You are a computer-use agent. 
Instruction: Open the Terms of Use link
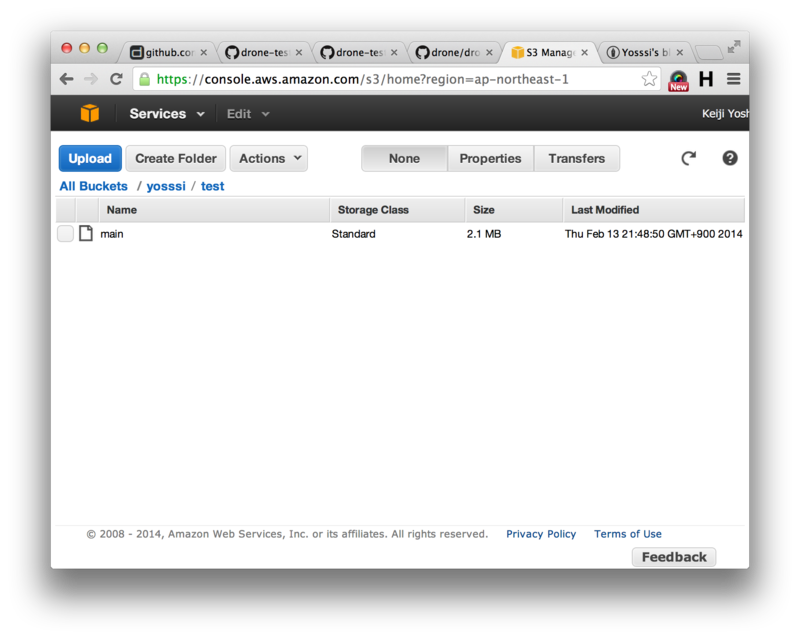click(x=628, y=534)
